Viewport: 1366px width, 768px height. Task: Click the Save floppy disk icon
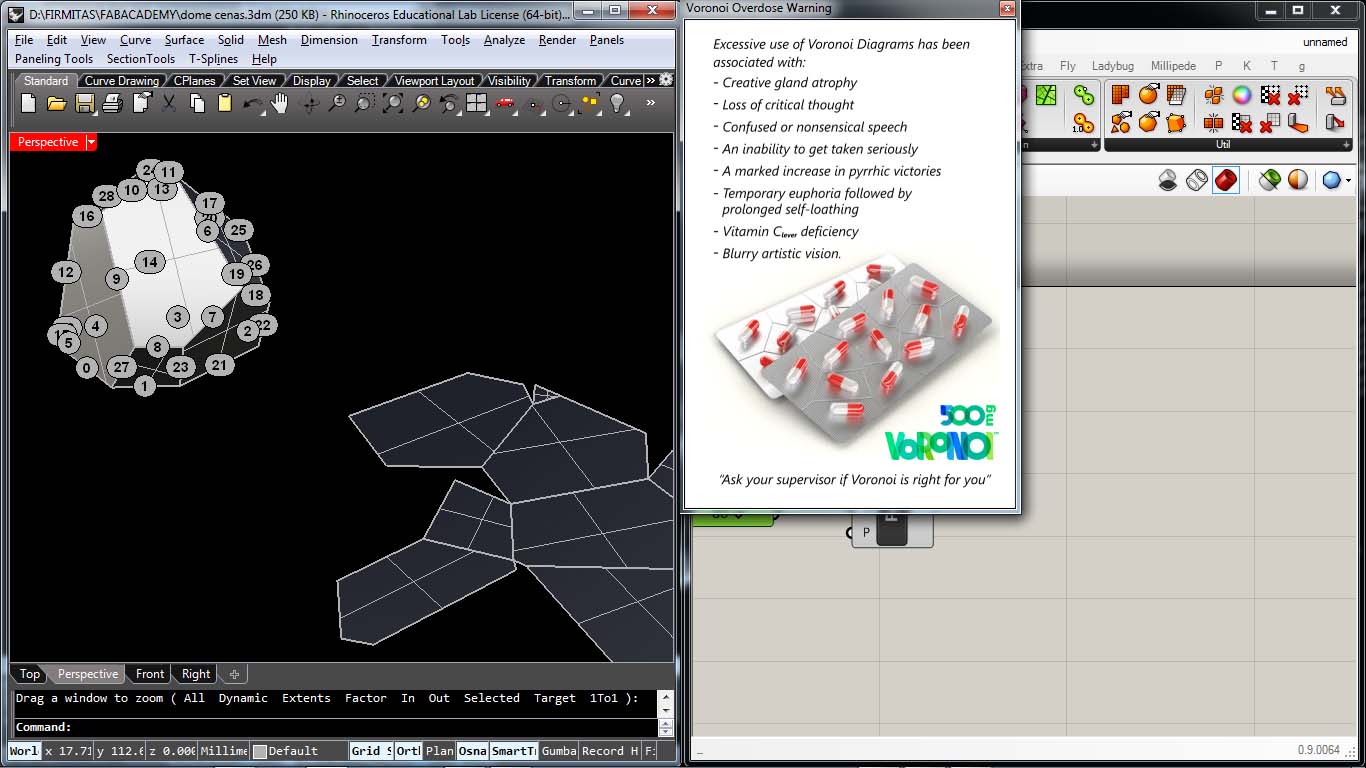point(84,103)
